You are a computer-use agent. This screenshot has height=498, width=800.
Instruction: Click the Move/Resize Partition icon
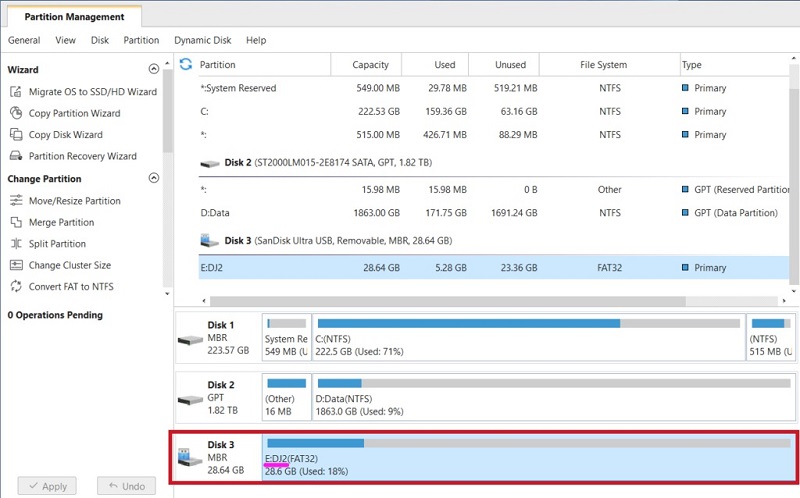[16, 201]
